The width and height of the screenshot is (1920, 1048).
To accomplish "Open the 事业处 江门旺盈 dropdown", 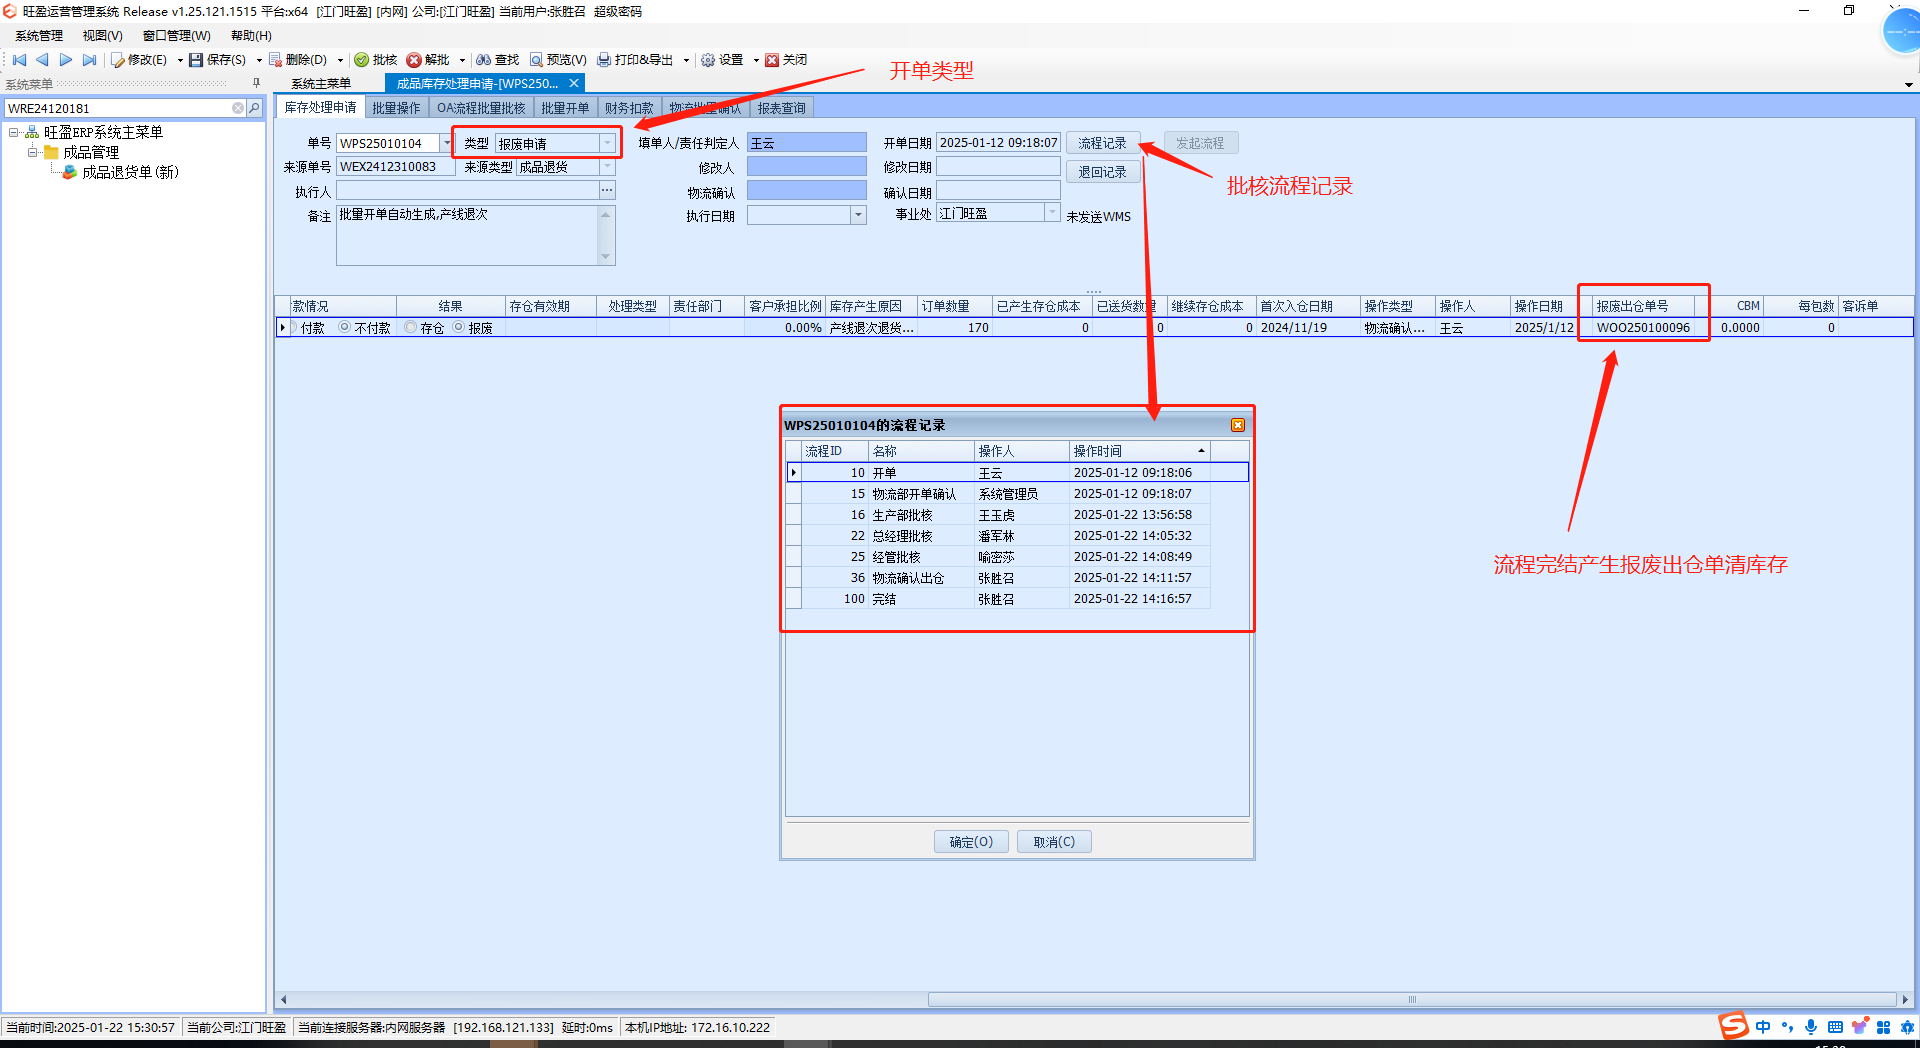I will click(x=1052, y=213).
